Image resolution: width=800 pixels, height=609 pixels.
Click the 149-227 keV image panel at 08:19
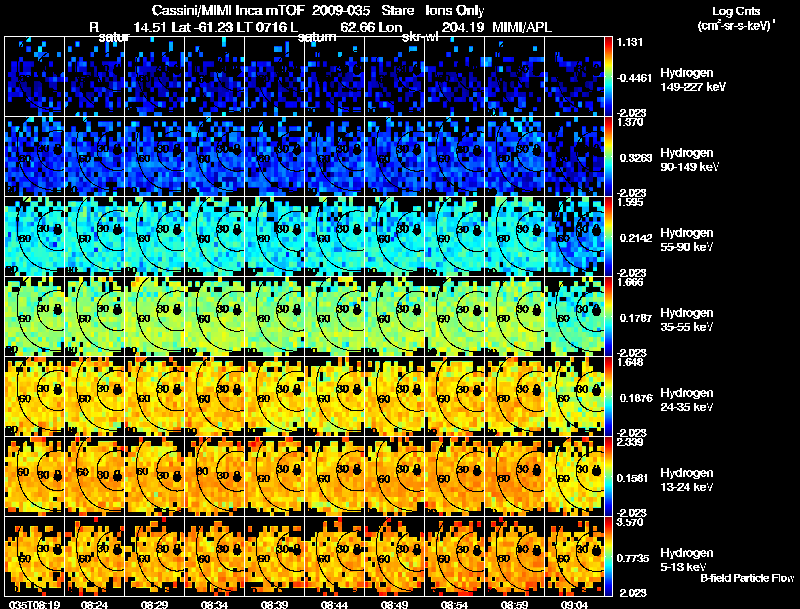35,77
